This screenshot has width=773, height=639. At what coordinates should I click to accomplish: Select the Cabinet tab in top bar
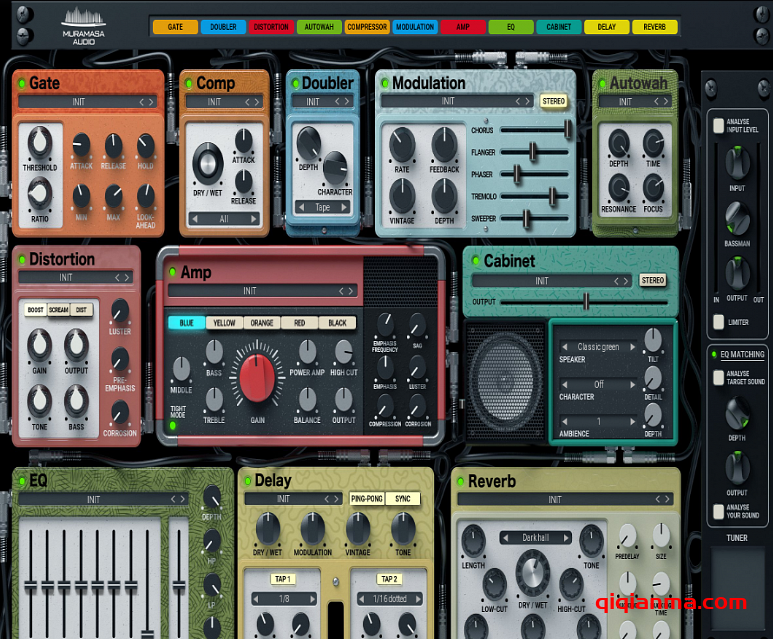point(560,27)
